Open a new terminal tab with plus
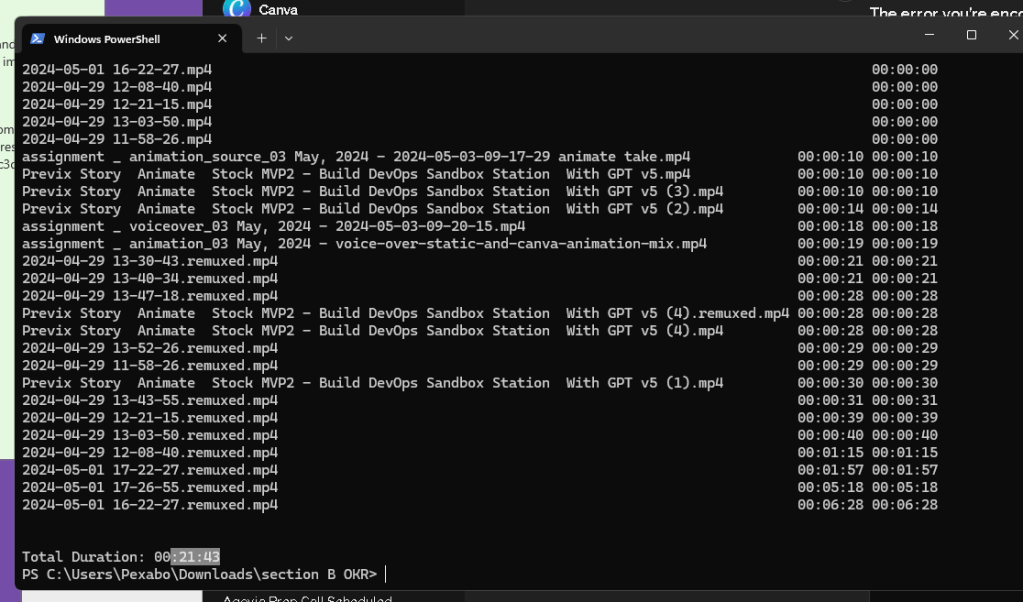1023x602 pixels. [x=262, y=38]
